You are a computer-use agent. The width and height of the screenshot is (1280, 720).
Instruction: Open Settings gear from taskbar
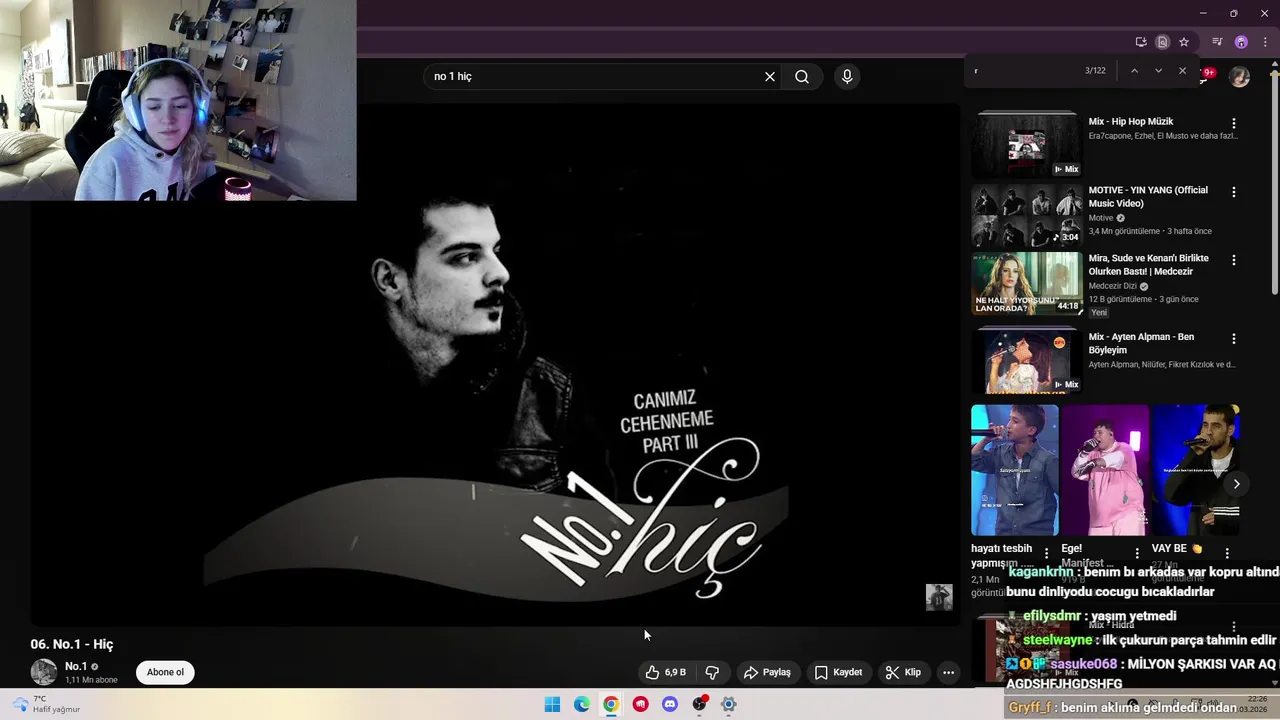(x=729, y=704)
